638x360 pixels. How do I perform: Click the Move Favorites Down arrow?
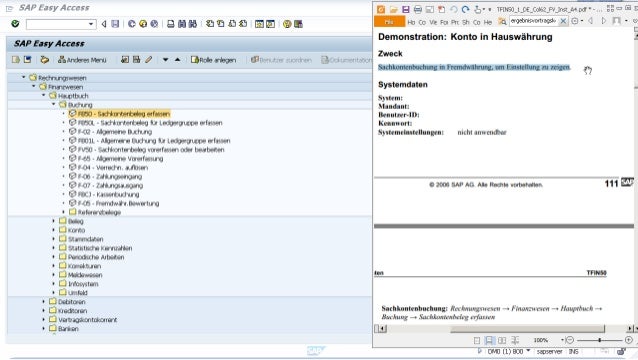point(166,60)
